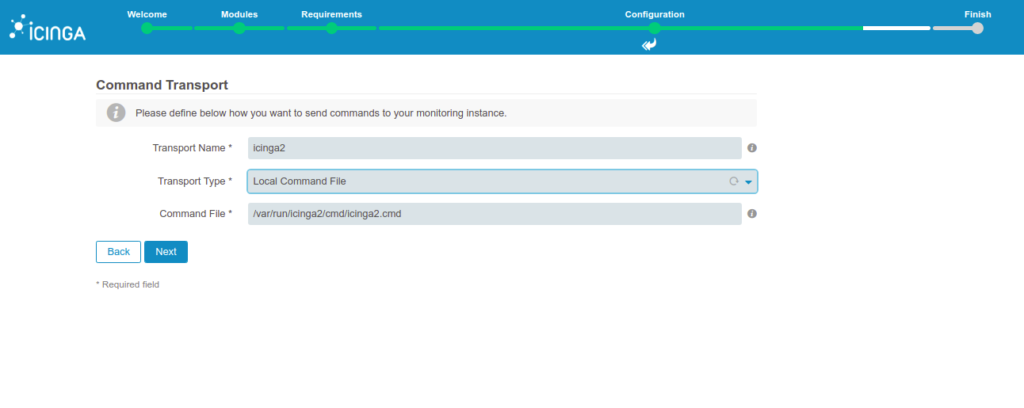Image resolution: width=1024 pixels, height=408 pixels.
Task: Click the Configuration step label
Action: click(x=654, y=14)
